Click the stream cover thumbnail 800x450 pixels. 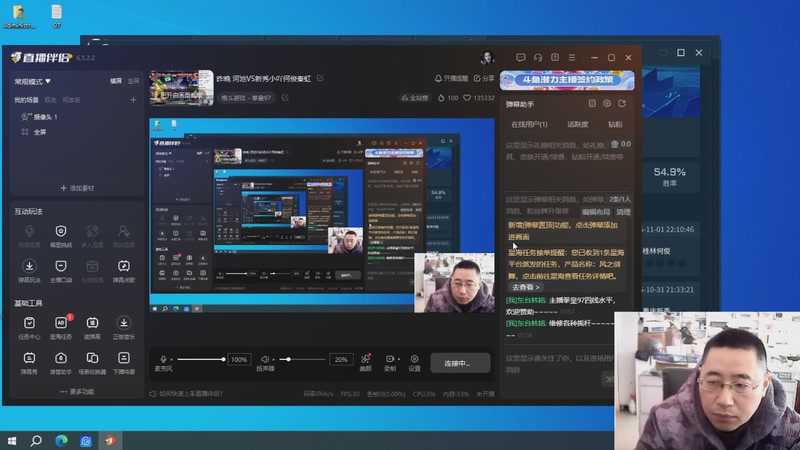point(181,88)
